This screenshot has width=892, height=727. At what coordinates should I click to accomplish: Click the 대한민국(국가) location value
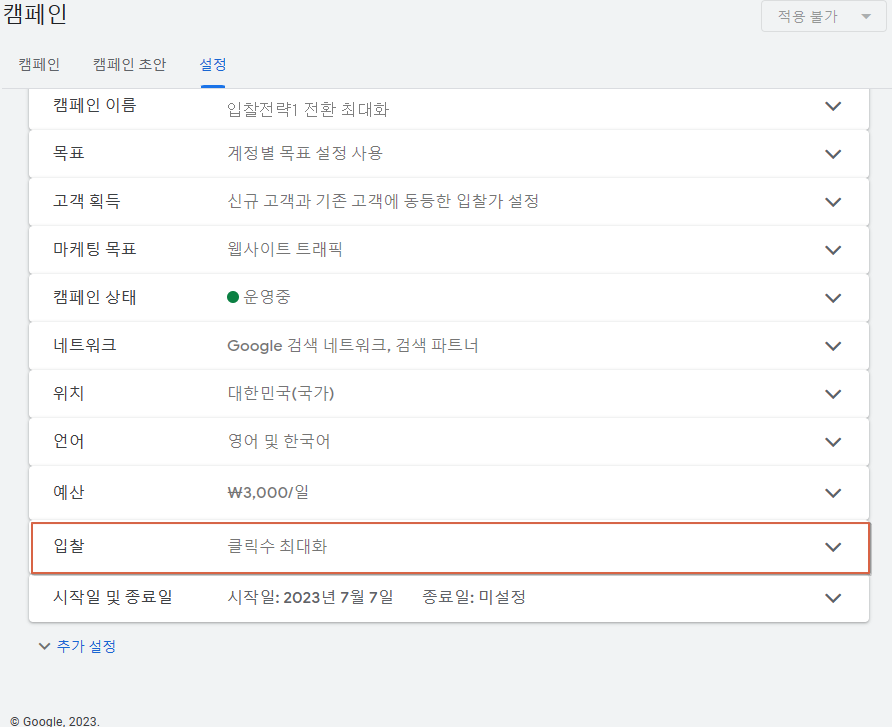point(281,394)
